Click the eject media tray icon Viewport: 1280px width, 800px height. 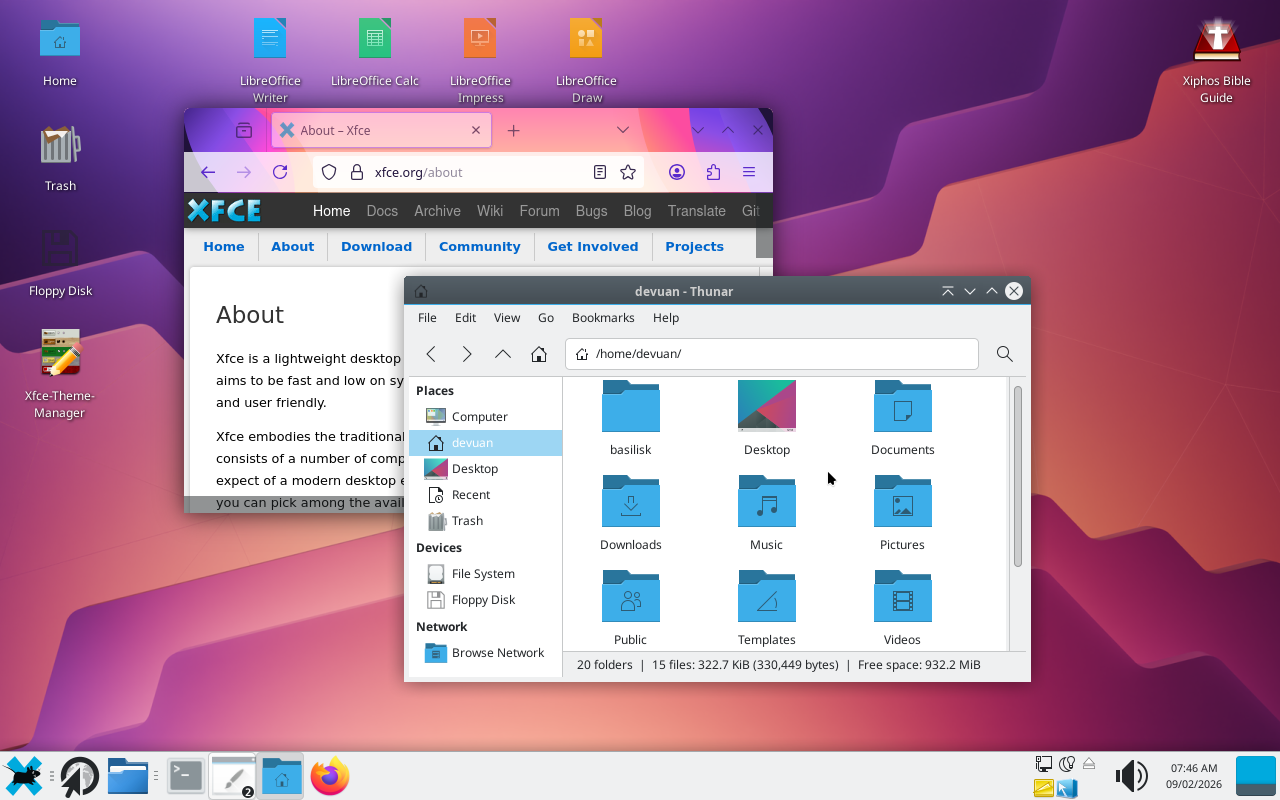(x=1089, y=764)
